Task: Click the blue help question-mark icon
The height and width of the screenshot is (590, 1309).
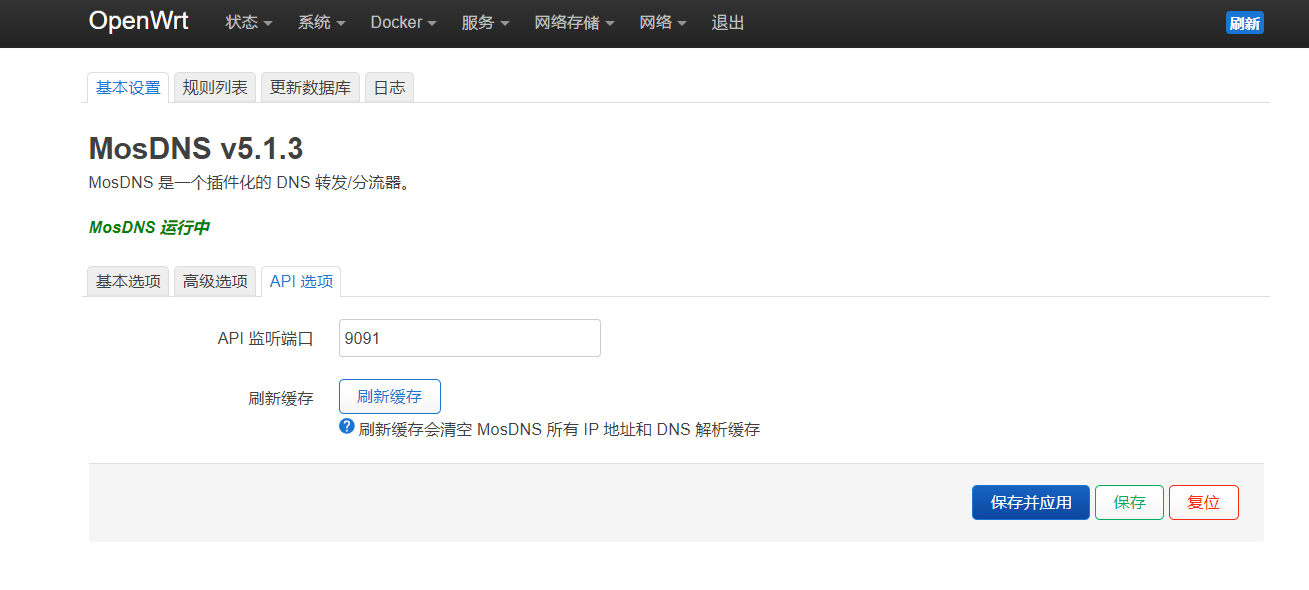Action: coord(347,426)
